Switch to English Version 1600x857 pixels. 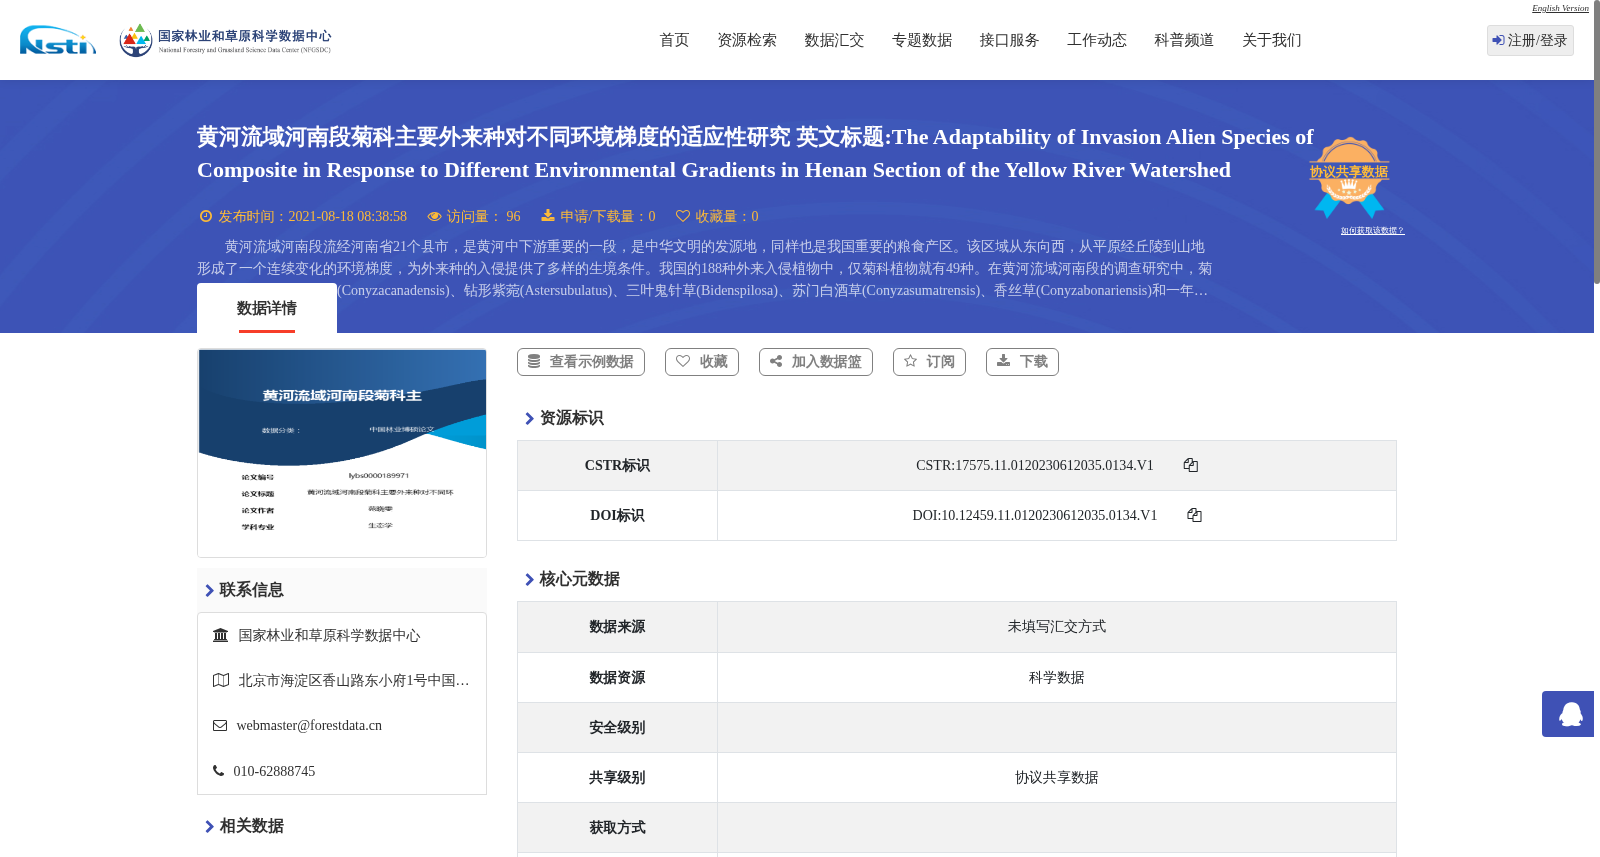1560,8
